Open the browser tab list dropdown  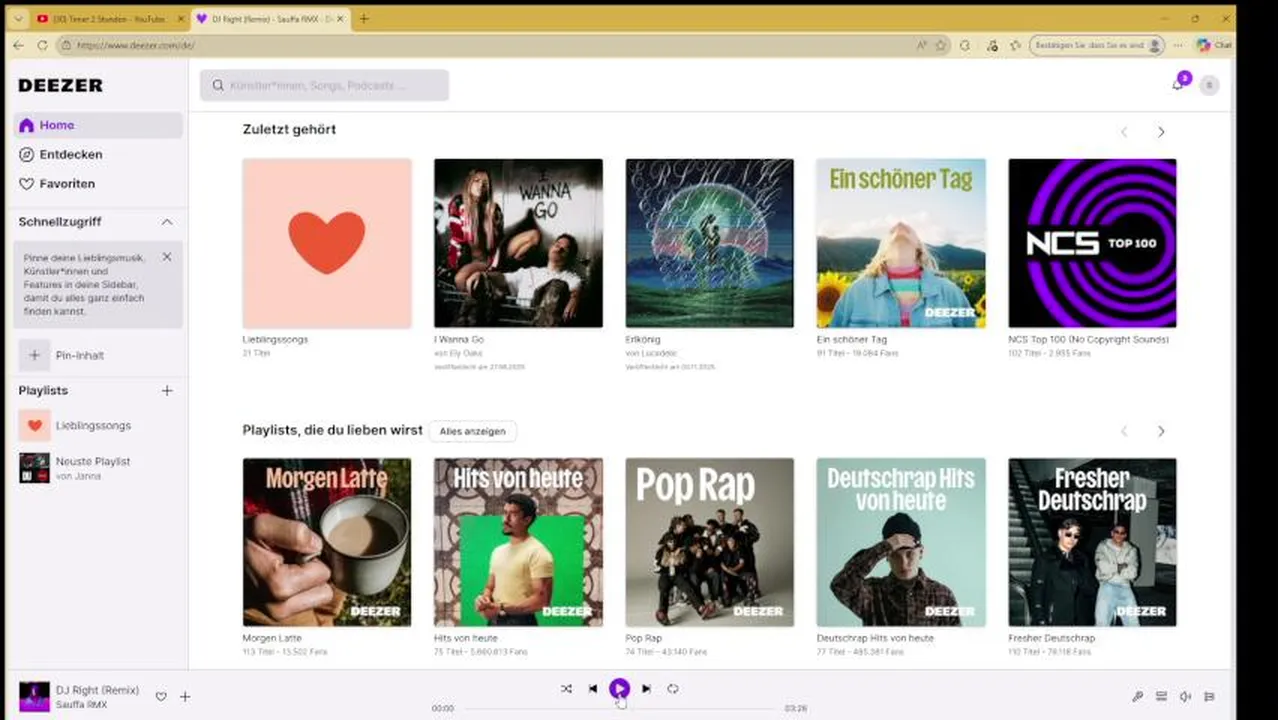(x=18, y=19)
